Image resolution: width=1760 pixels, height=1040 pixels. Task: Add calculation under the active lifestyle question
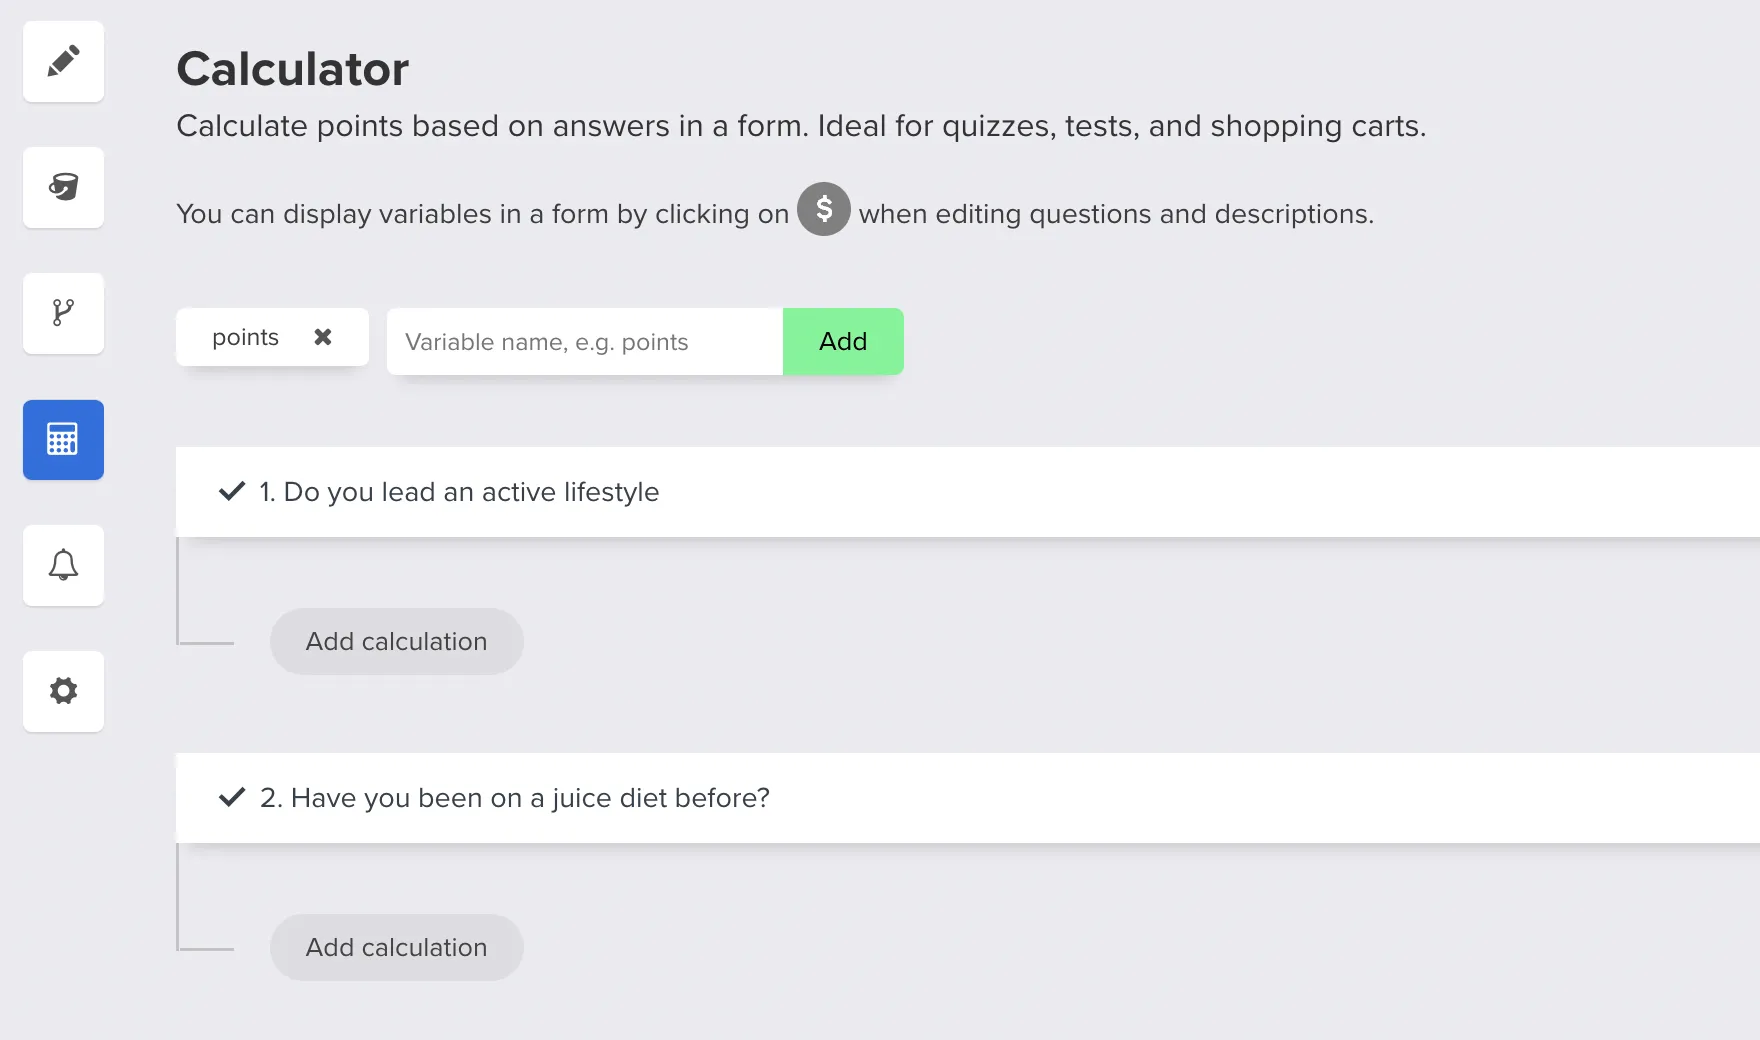pyautogui.click(x=396, y=641)
